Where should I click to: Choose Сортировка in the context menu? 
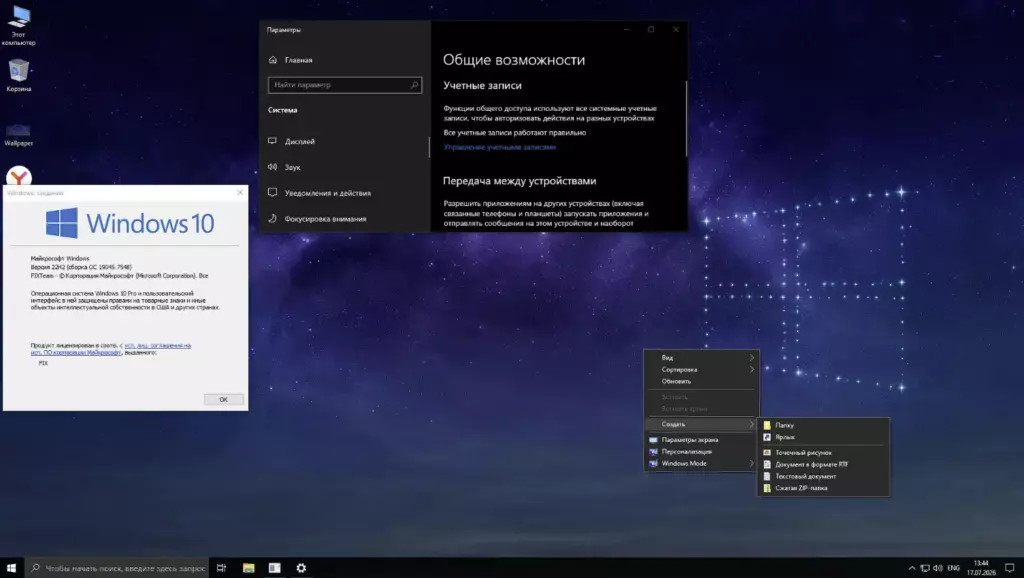pyautogui.click(x=701, y=369)
